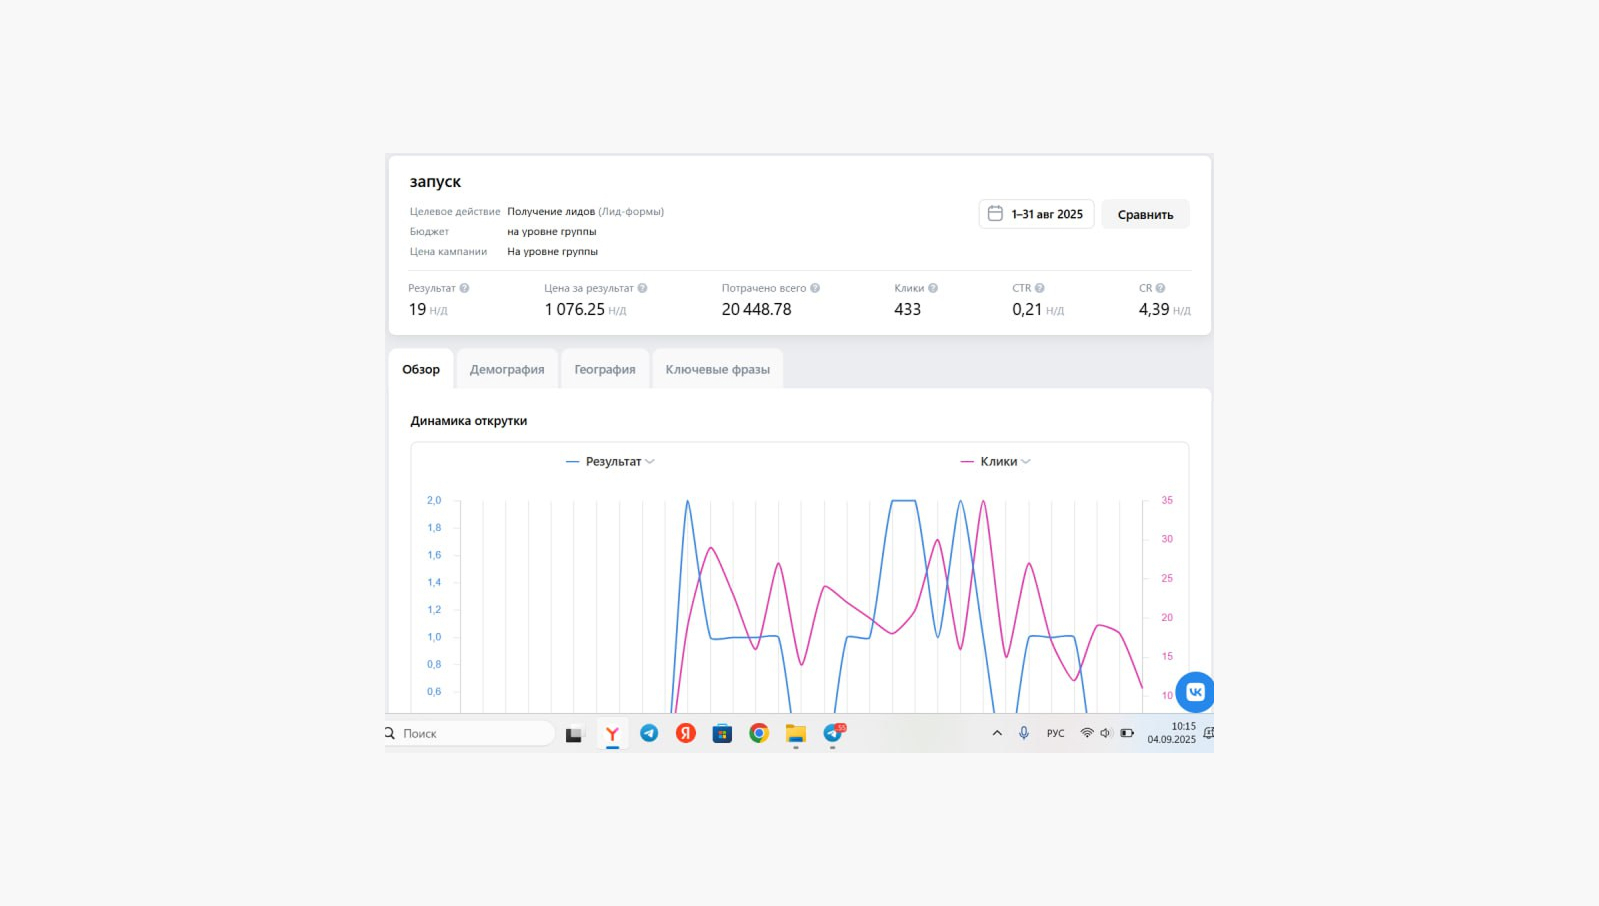Switch to the Демография tab

(507, 369)
